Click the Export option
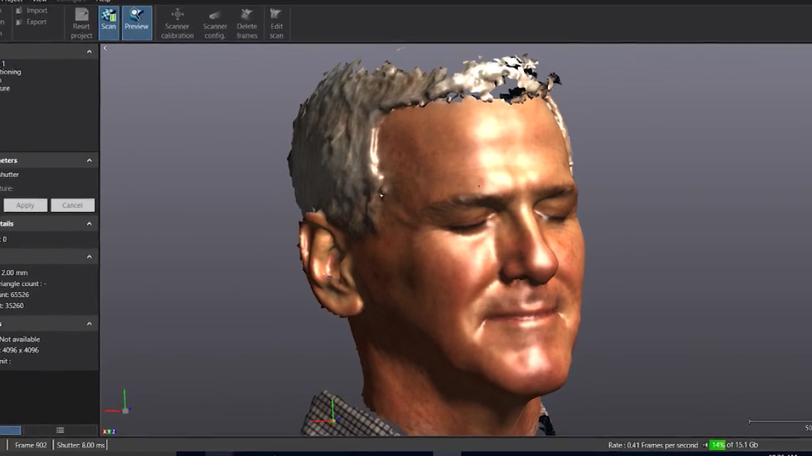This screenshot has height=456, width=812. (x=31, y=22)
